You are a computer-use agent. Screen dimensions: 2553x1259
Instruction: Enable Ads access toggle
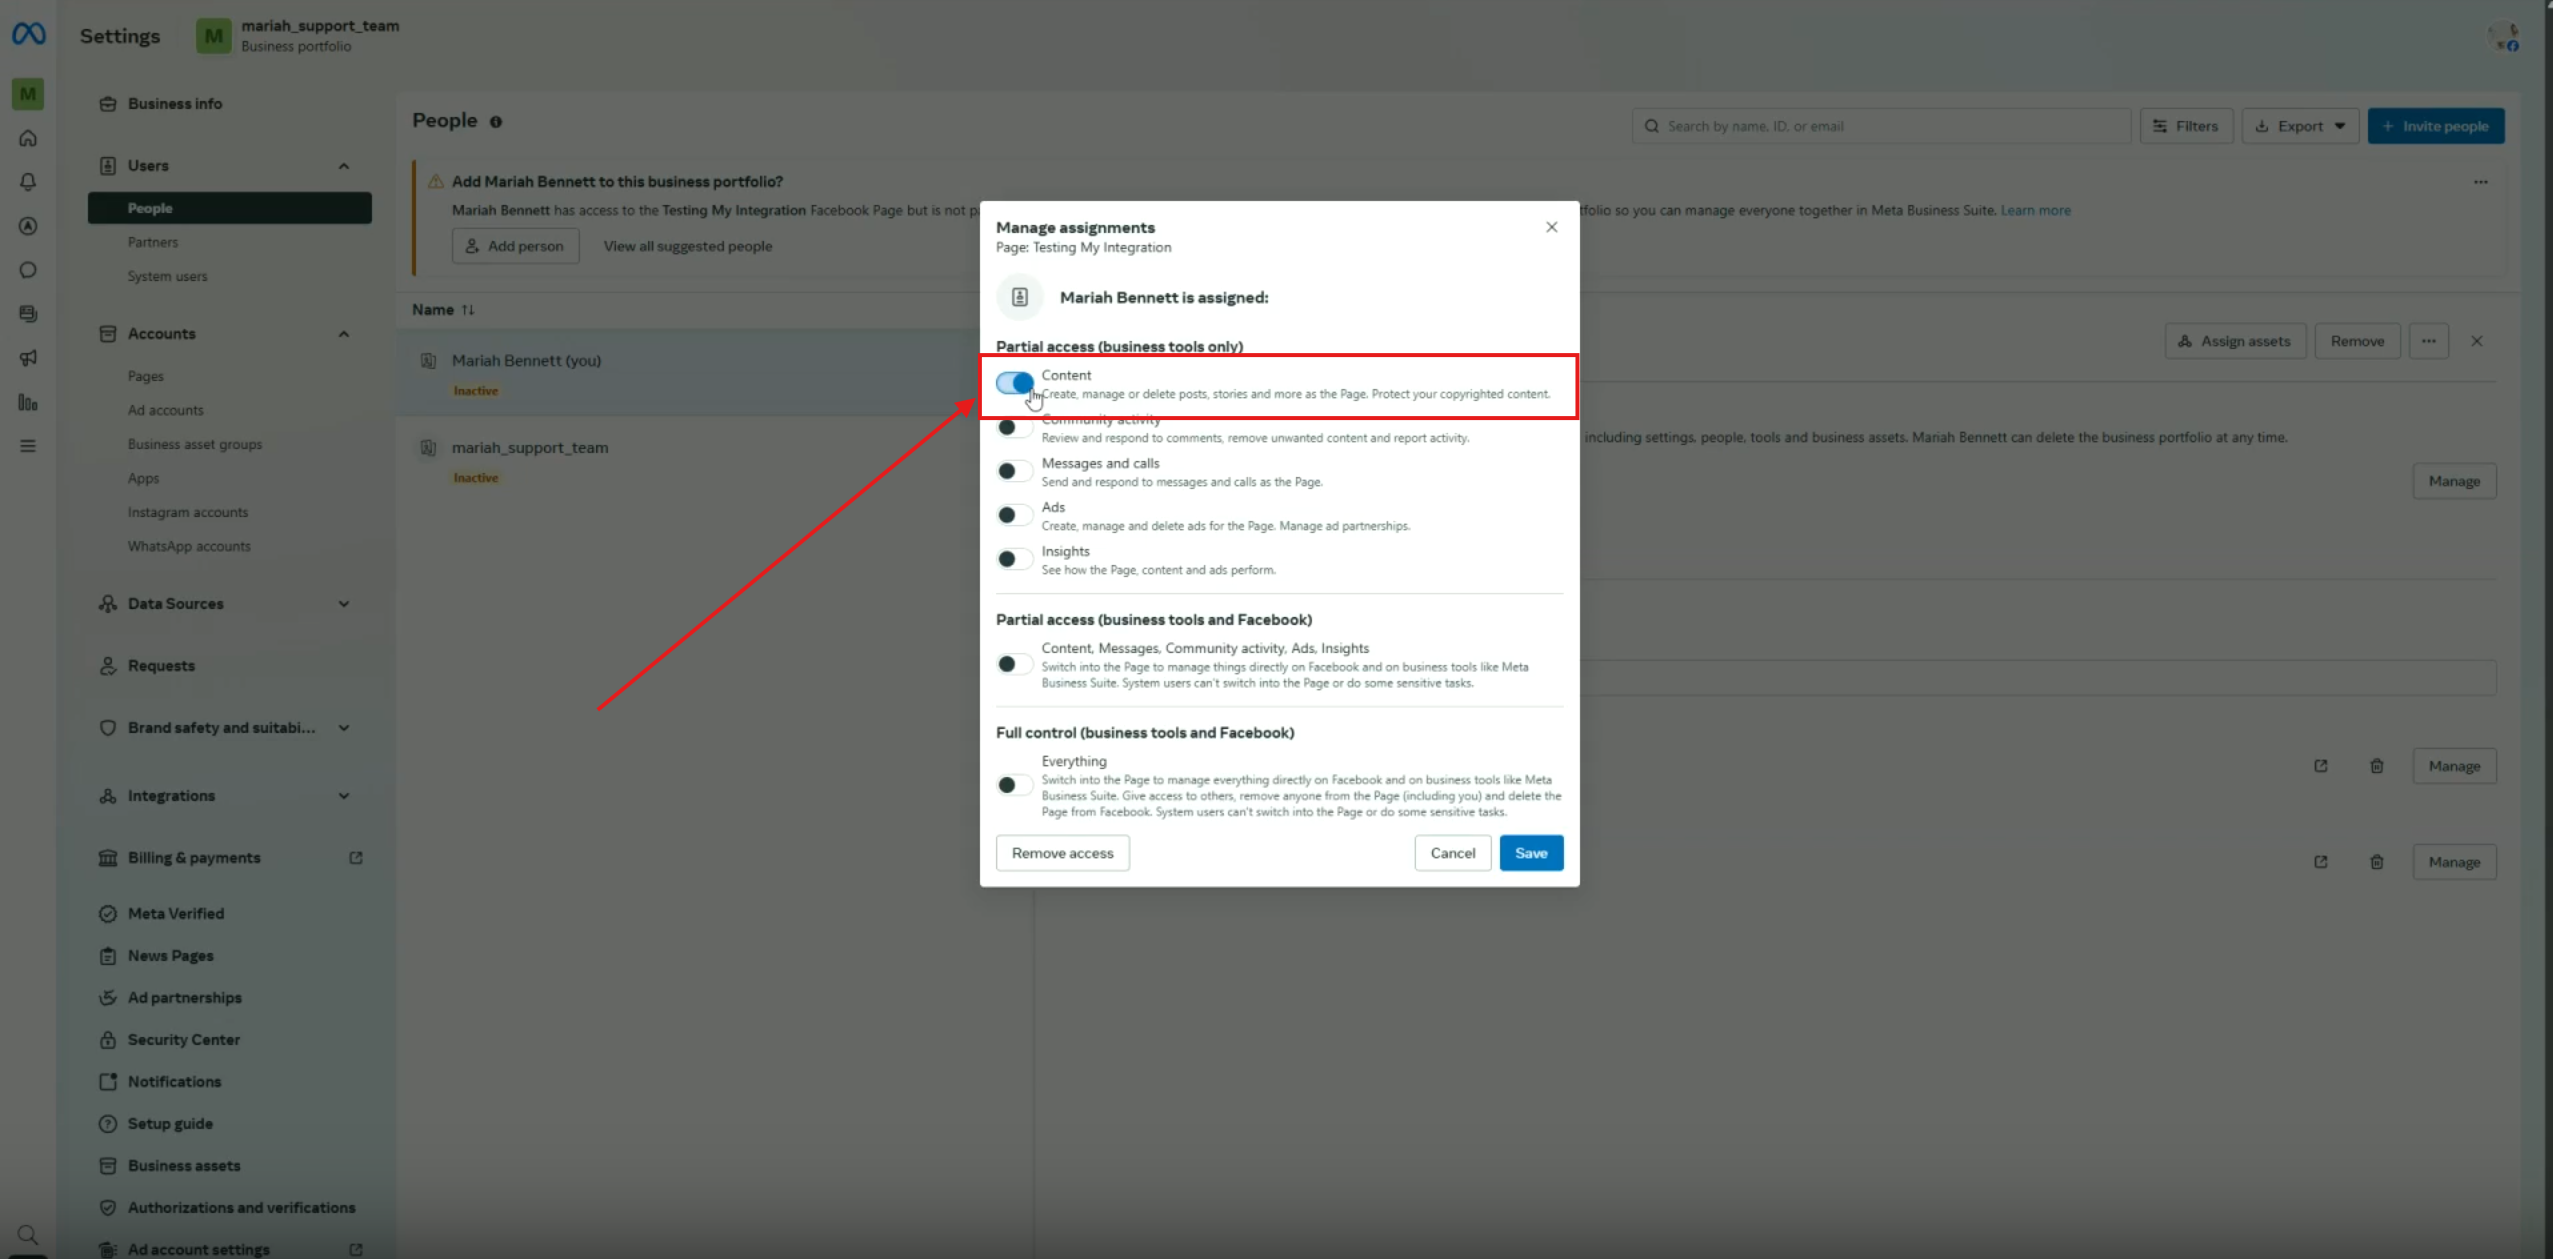[1014, 515]
